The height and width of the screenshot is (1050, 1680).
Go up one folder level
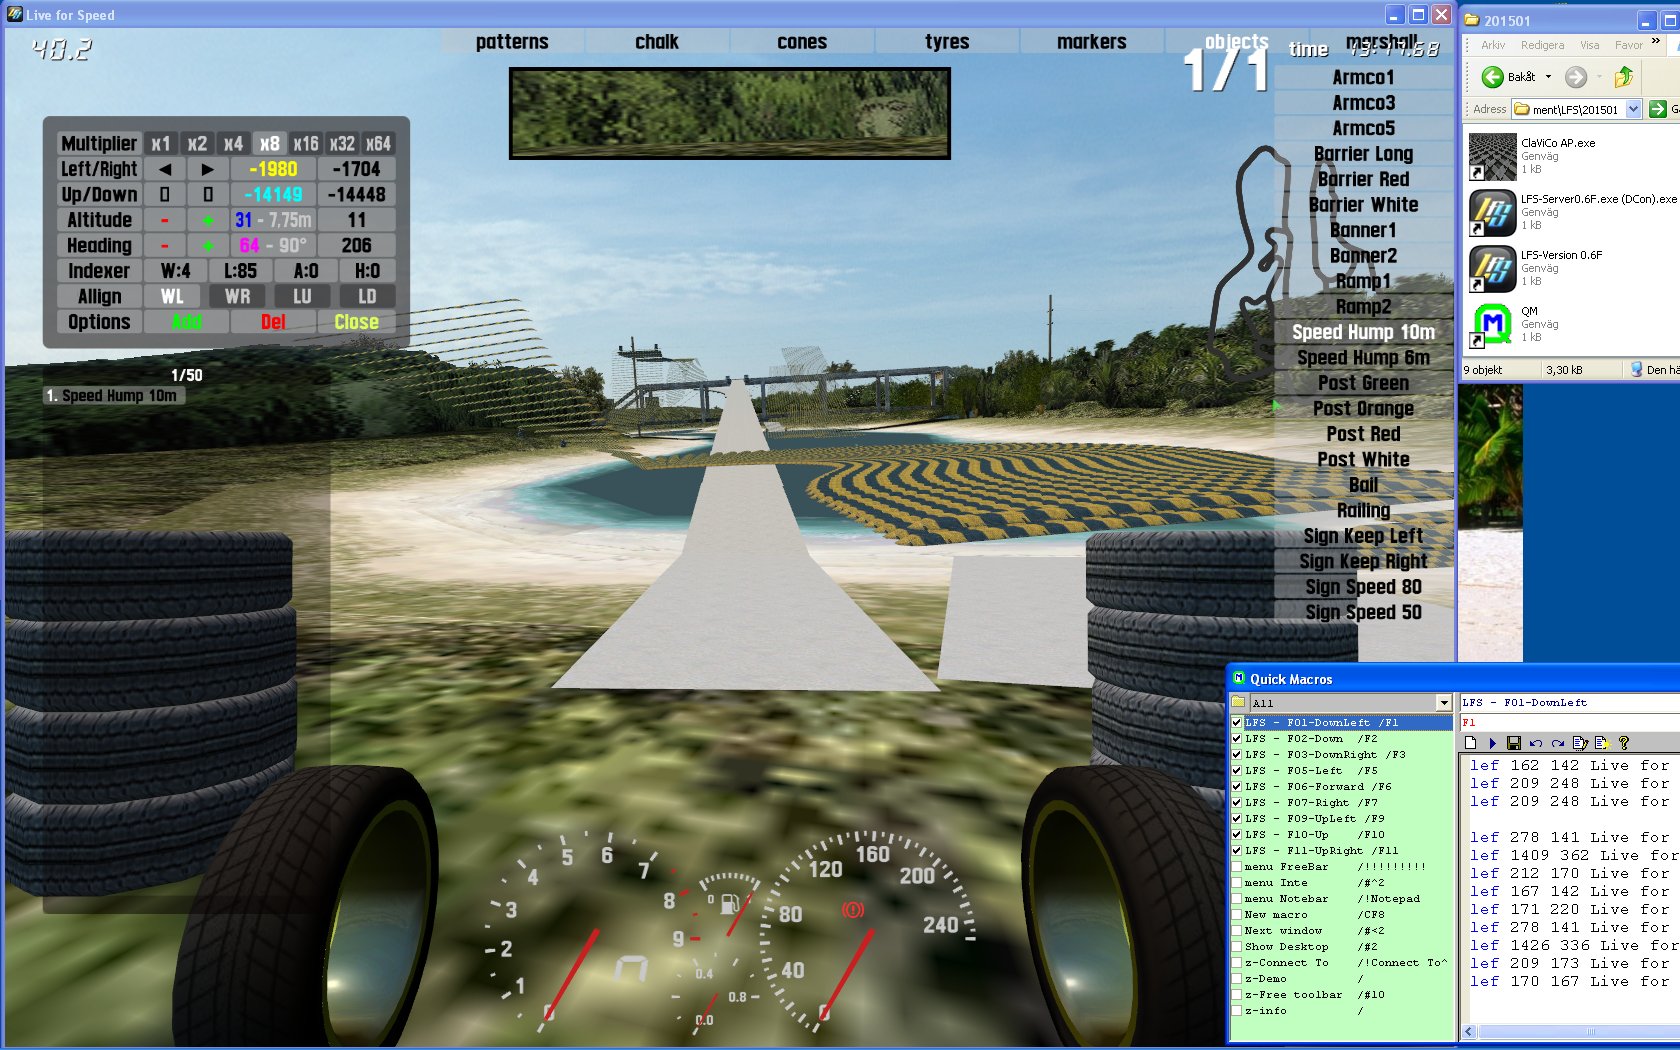1624,77
